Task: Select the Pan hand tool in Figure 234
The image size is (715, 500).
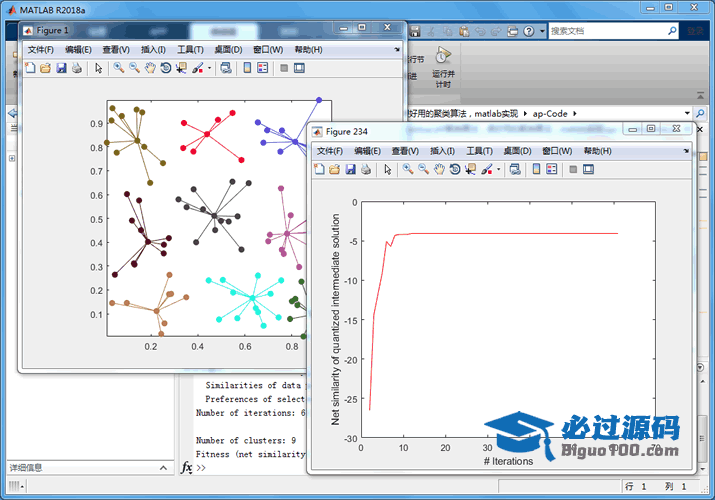Action: pyautogui.click(x=439, y=170)
